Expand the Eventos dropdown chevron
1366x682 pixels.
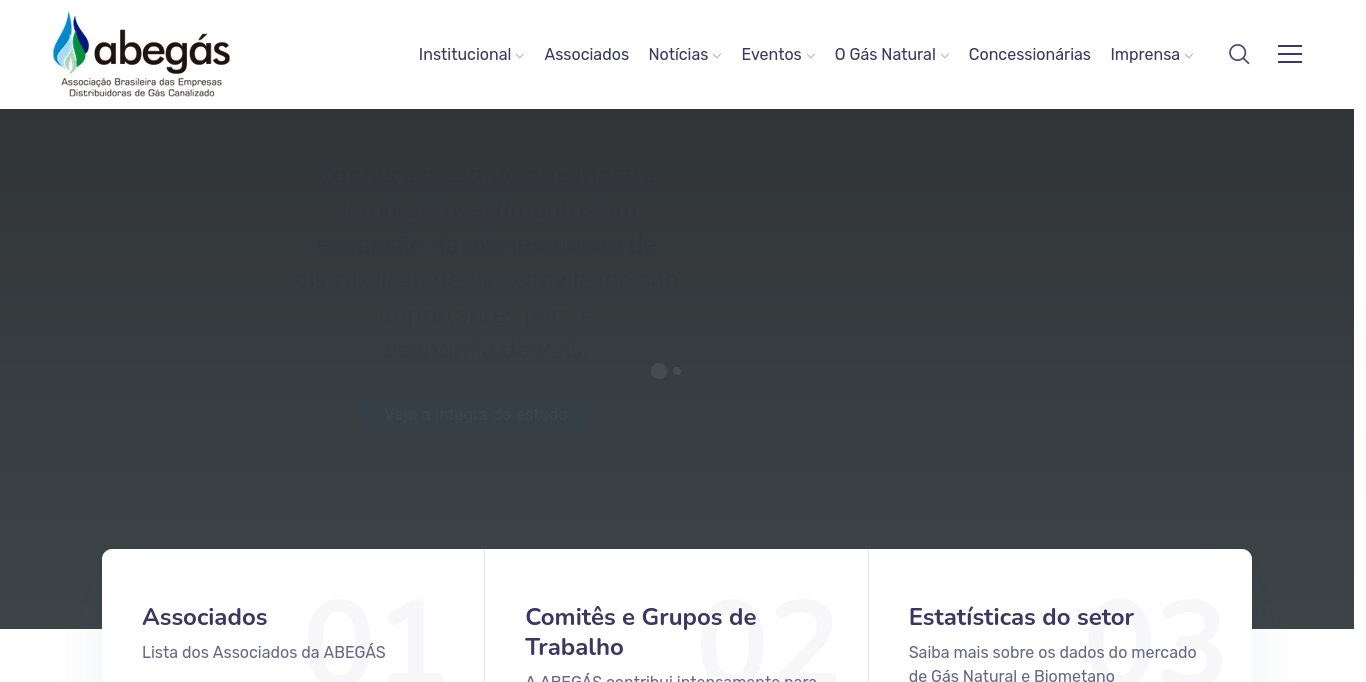pyautogui.click(x=811, y=56)
